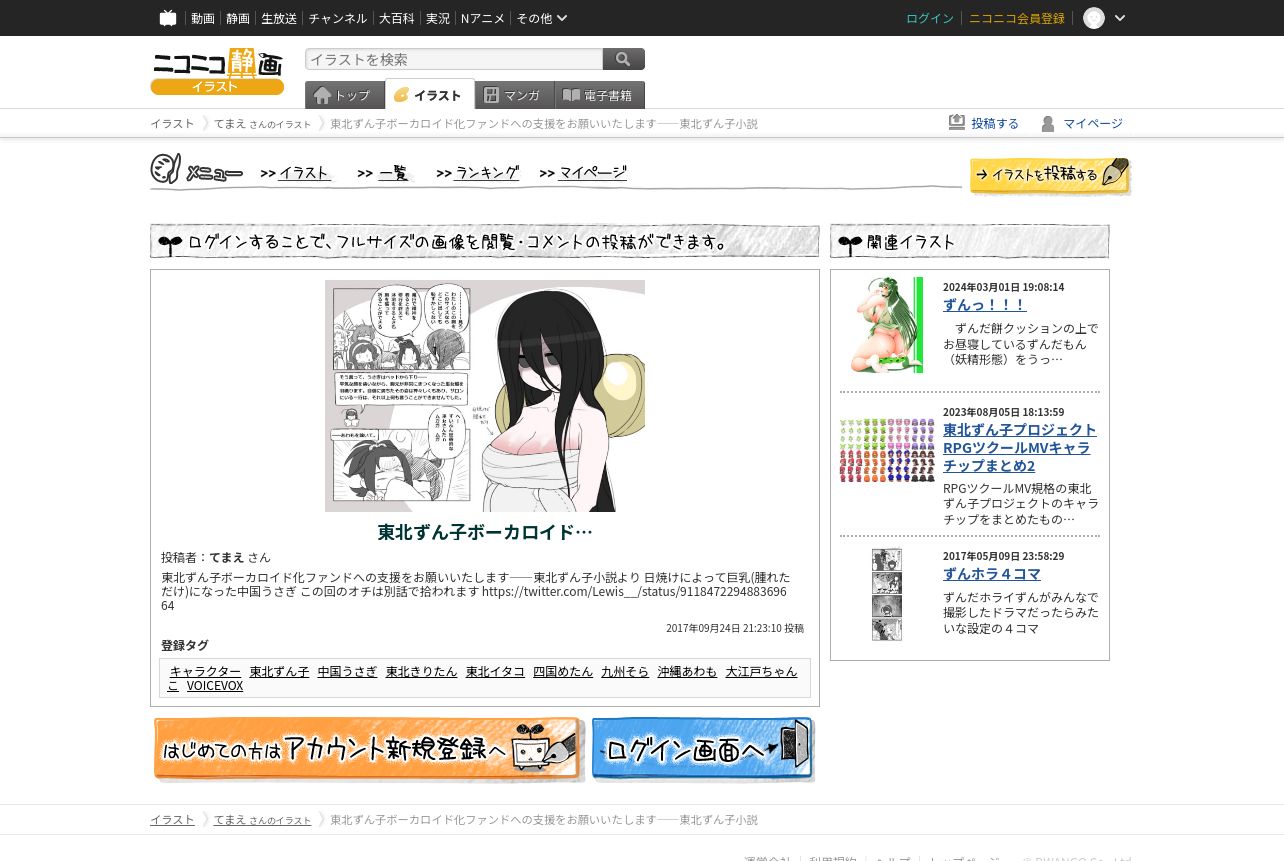Click the 中国うさぎ tag

pos(347,671)
